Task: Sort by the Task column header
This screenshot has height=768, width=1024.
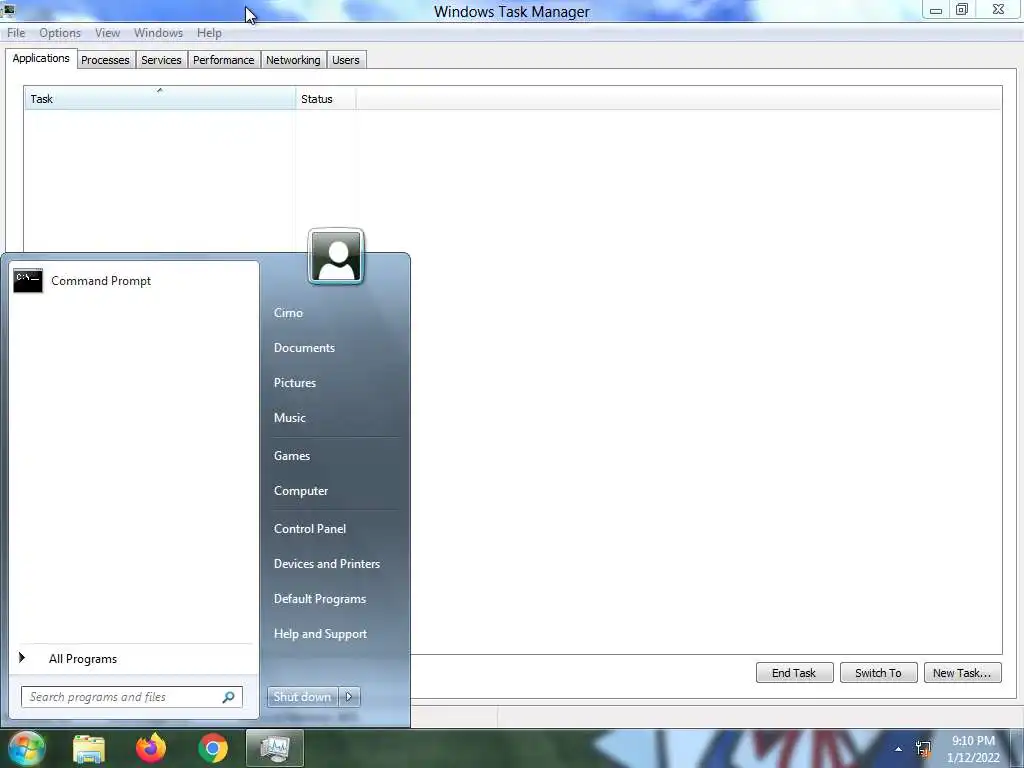Action: click(x=160, y=99)
